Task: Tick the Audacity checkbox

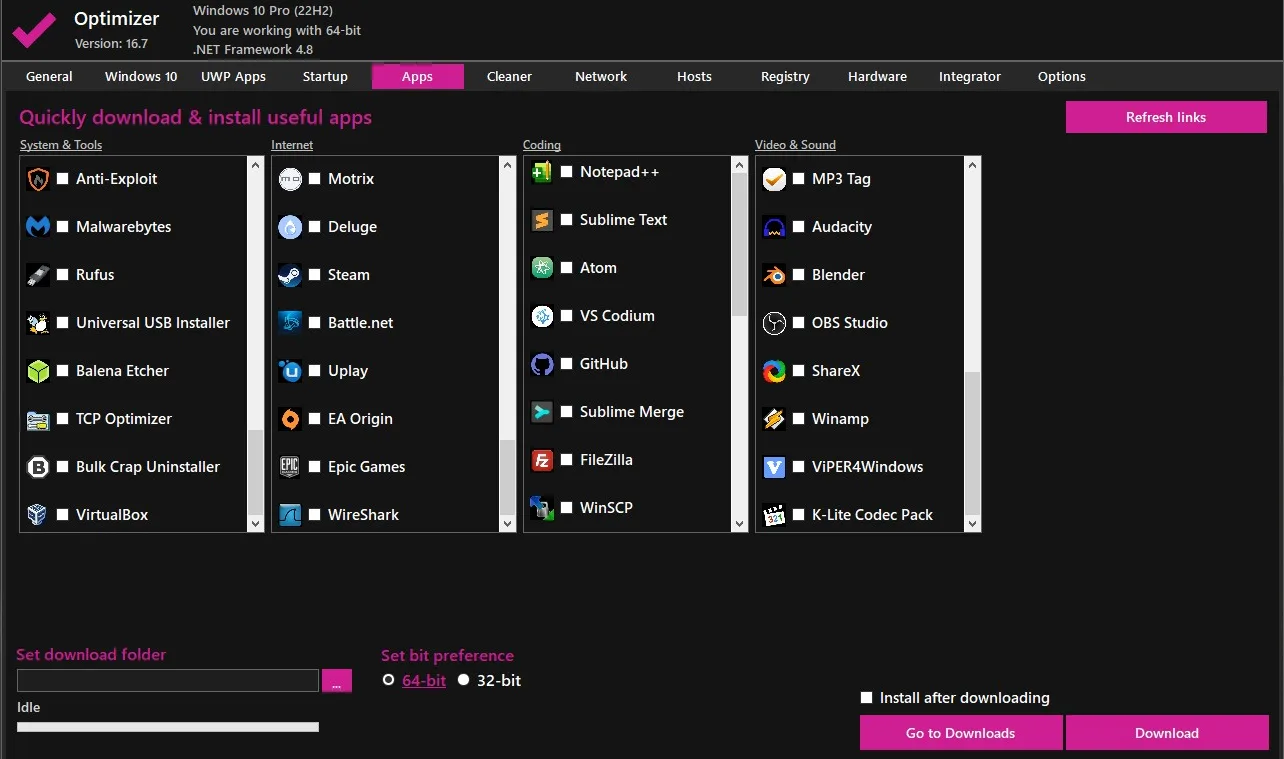Action: (x=799, y=227)
